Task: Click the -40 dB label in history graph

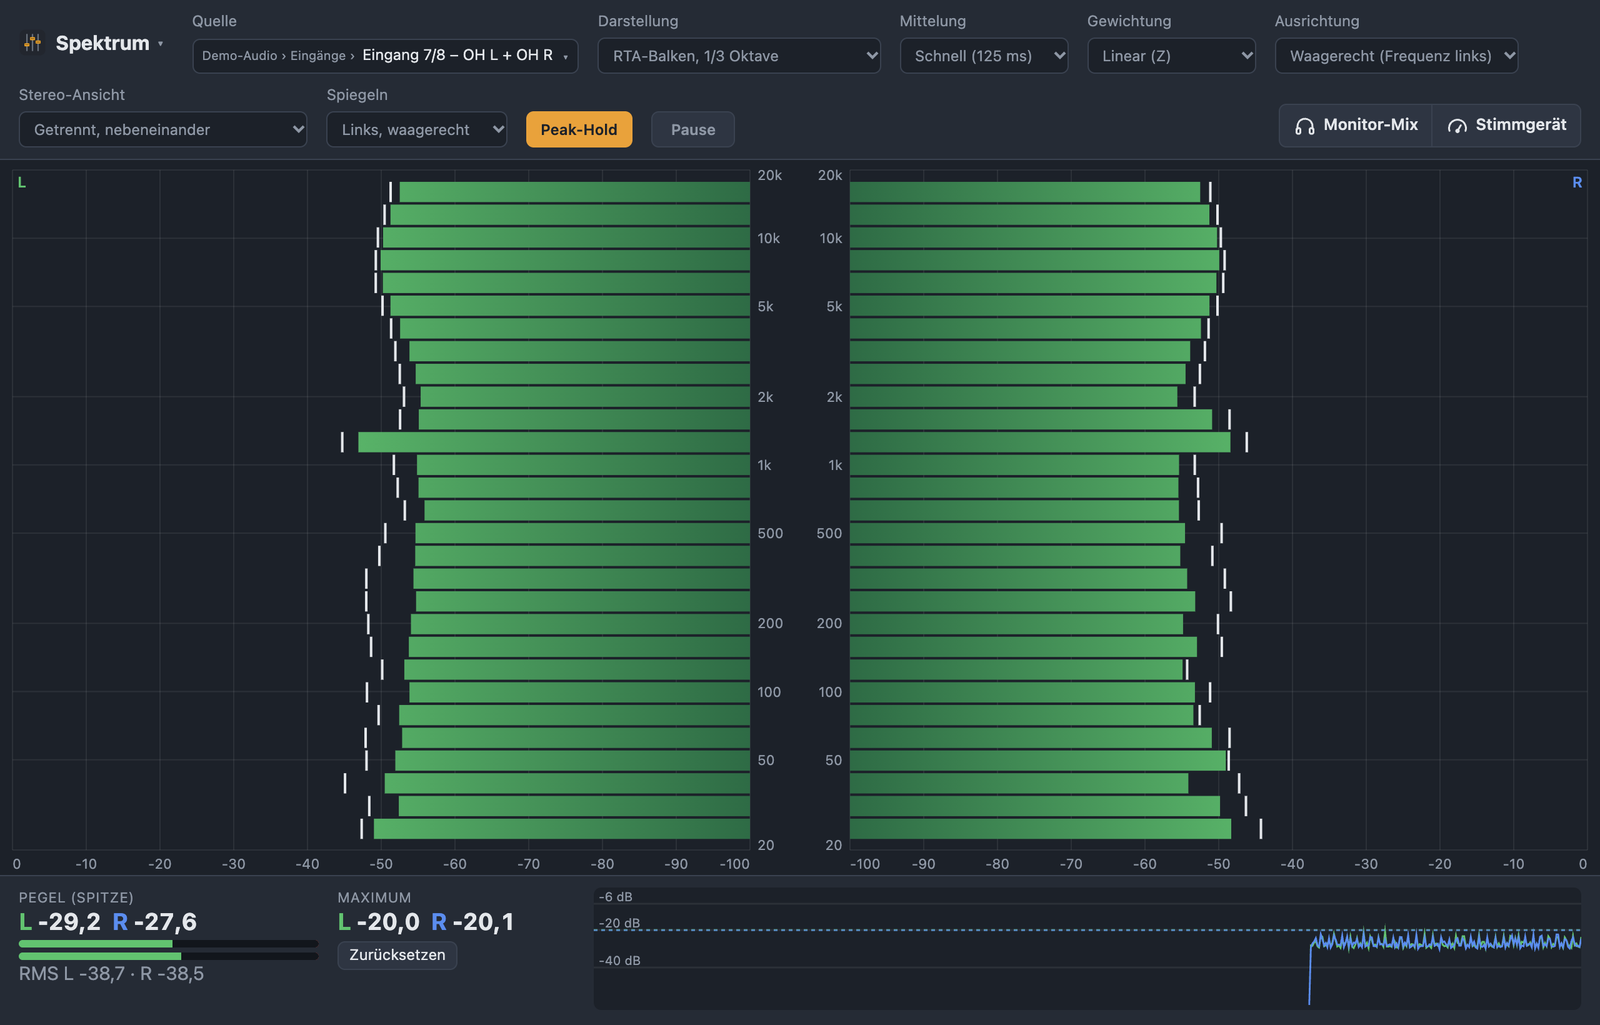Action: point(619,960)
